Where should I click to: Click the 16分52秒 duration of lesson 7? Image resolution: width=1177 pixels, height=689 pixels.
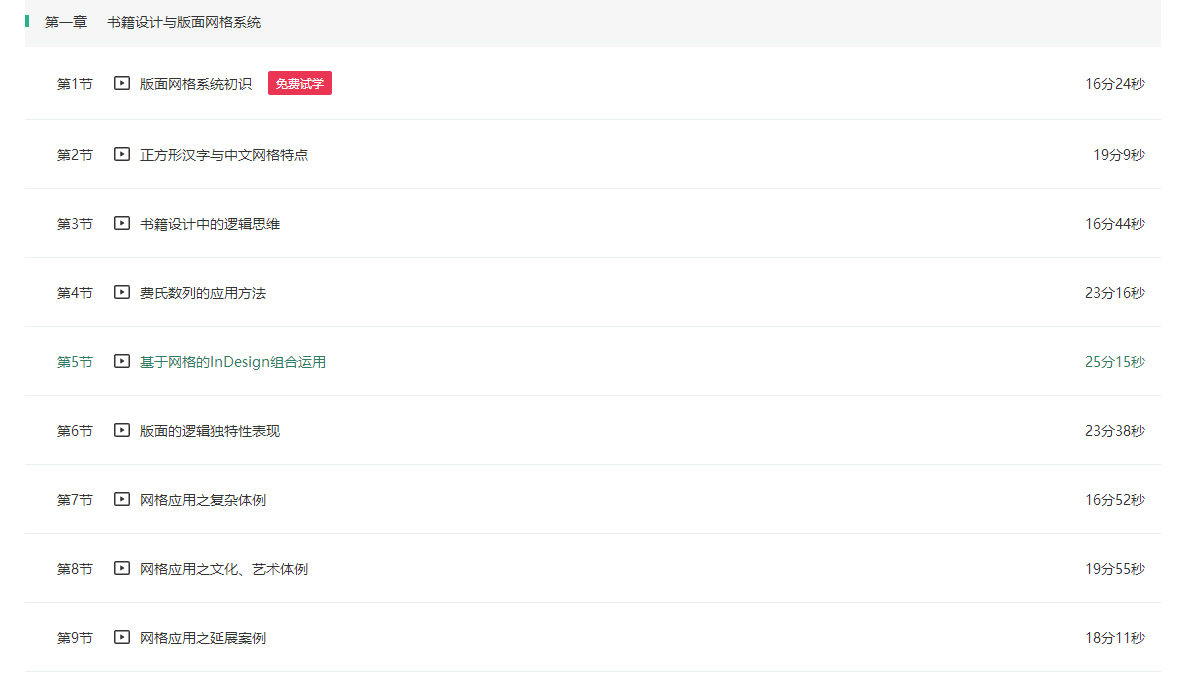[1114, 500]
